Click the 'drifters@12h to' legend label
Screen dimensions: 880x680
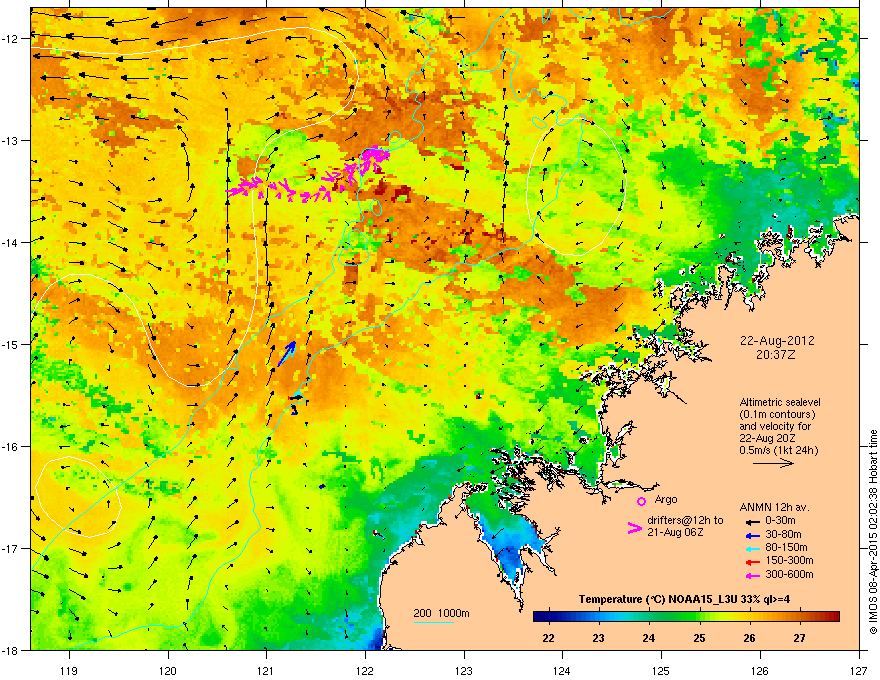[685, 520]
